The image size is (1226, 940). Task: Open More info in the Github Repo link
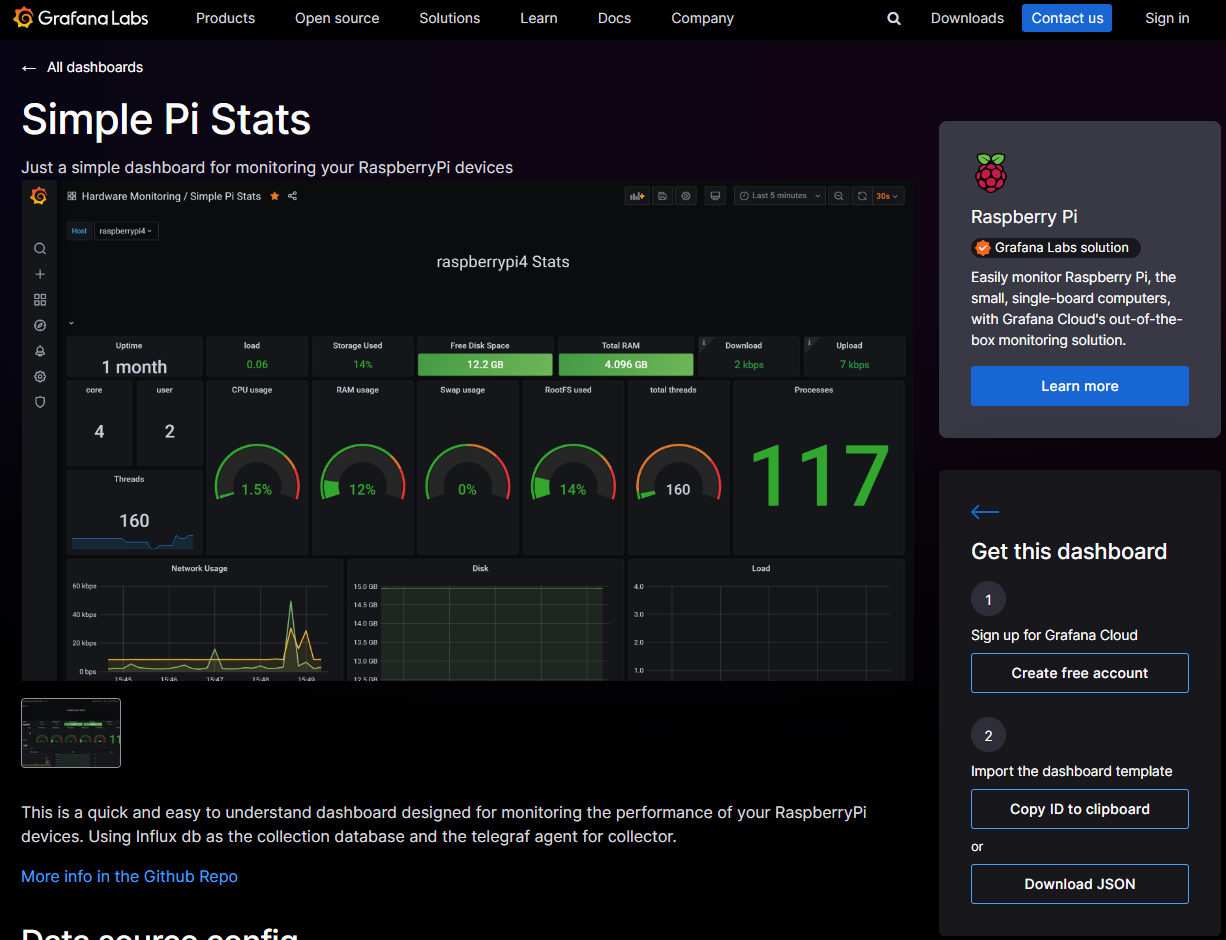point(129,876)
